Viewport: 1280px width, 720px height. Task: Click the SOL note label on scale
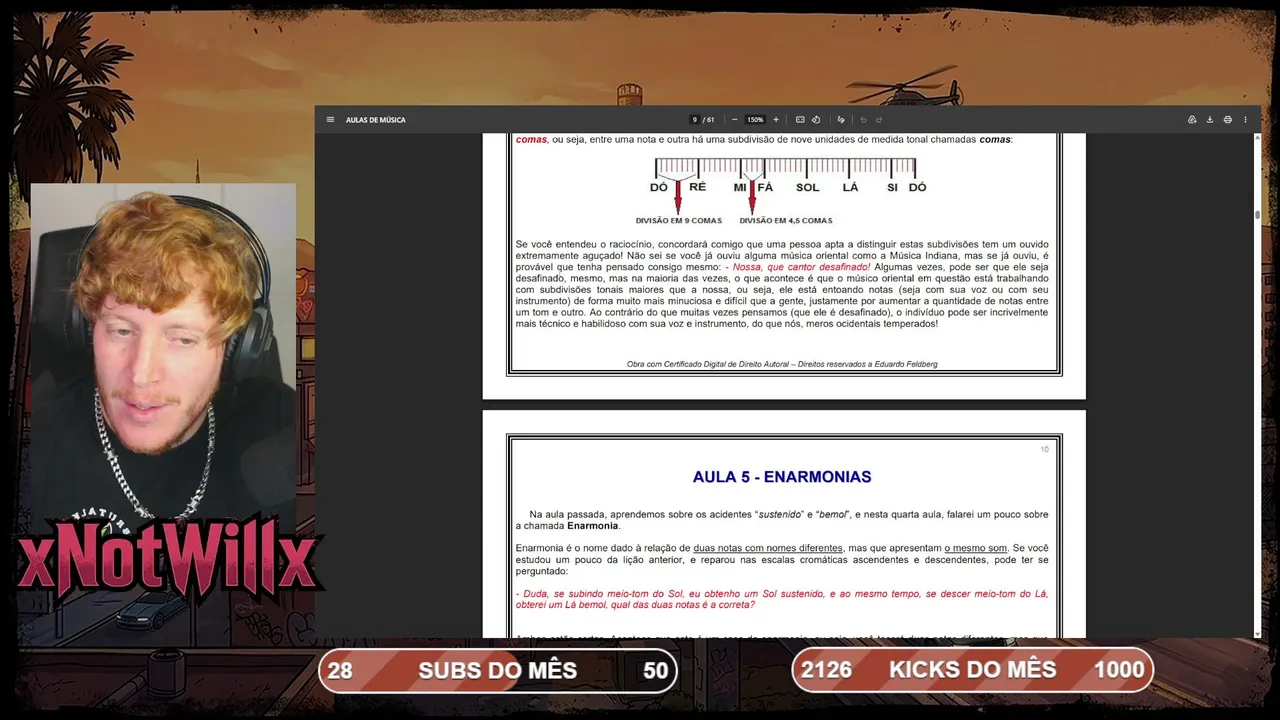point(807,188)
